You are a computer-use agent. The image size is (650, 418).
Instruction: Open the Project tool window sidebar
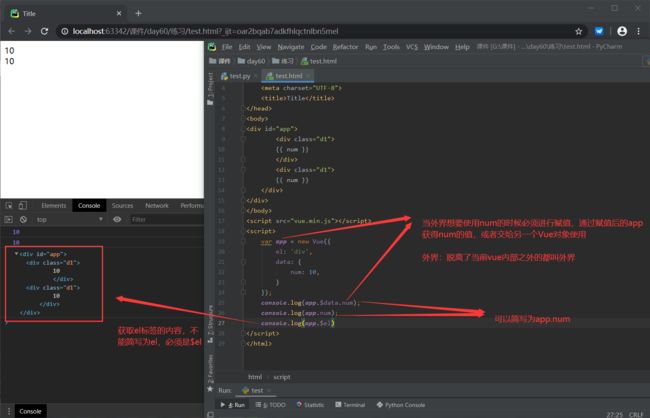pyautogui.click(x=211, y=88)
